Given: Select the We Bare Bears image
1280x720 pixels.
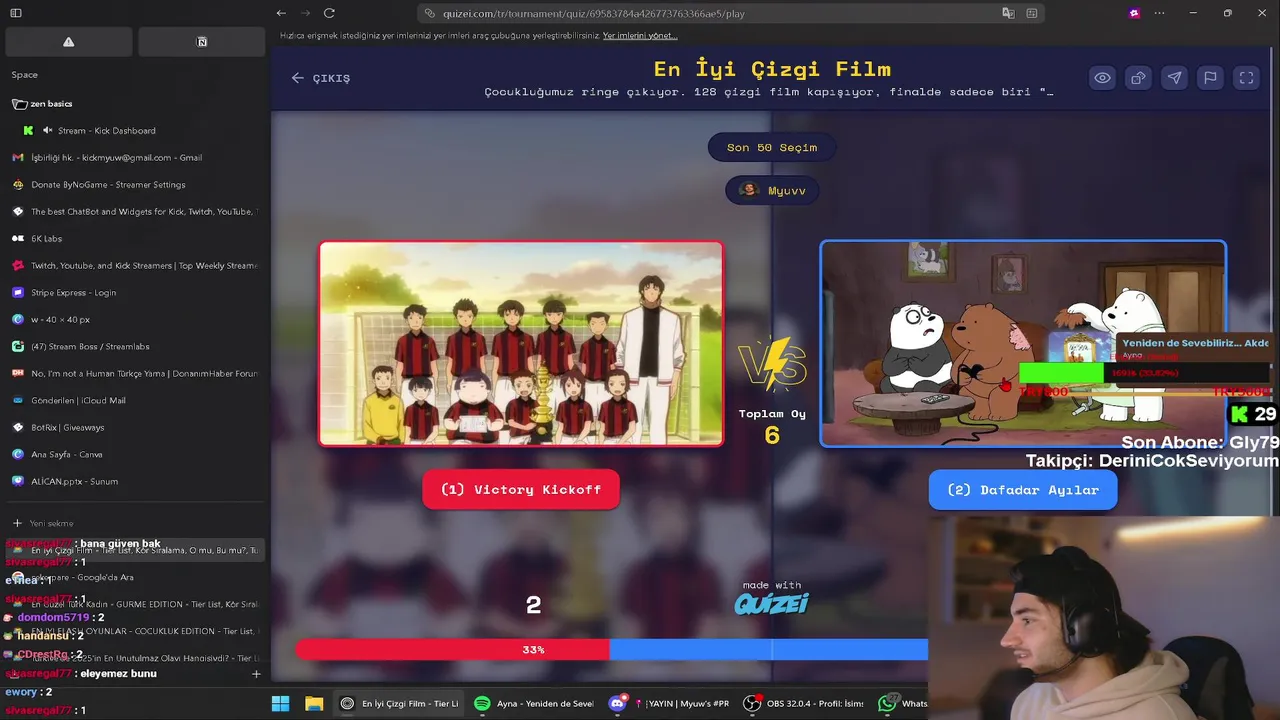Looking at the screenshot, I should coord(1023,343).
